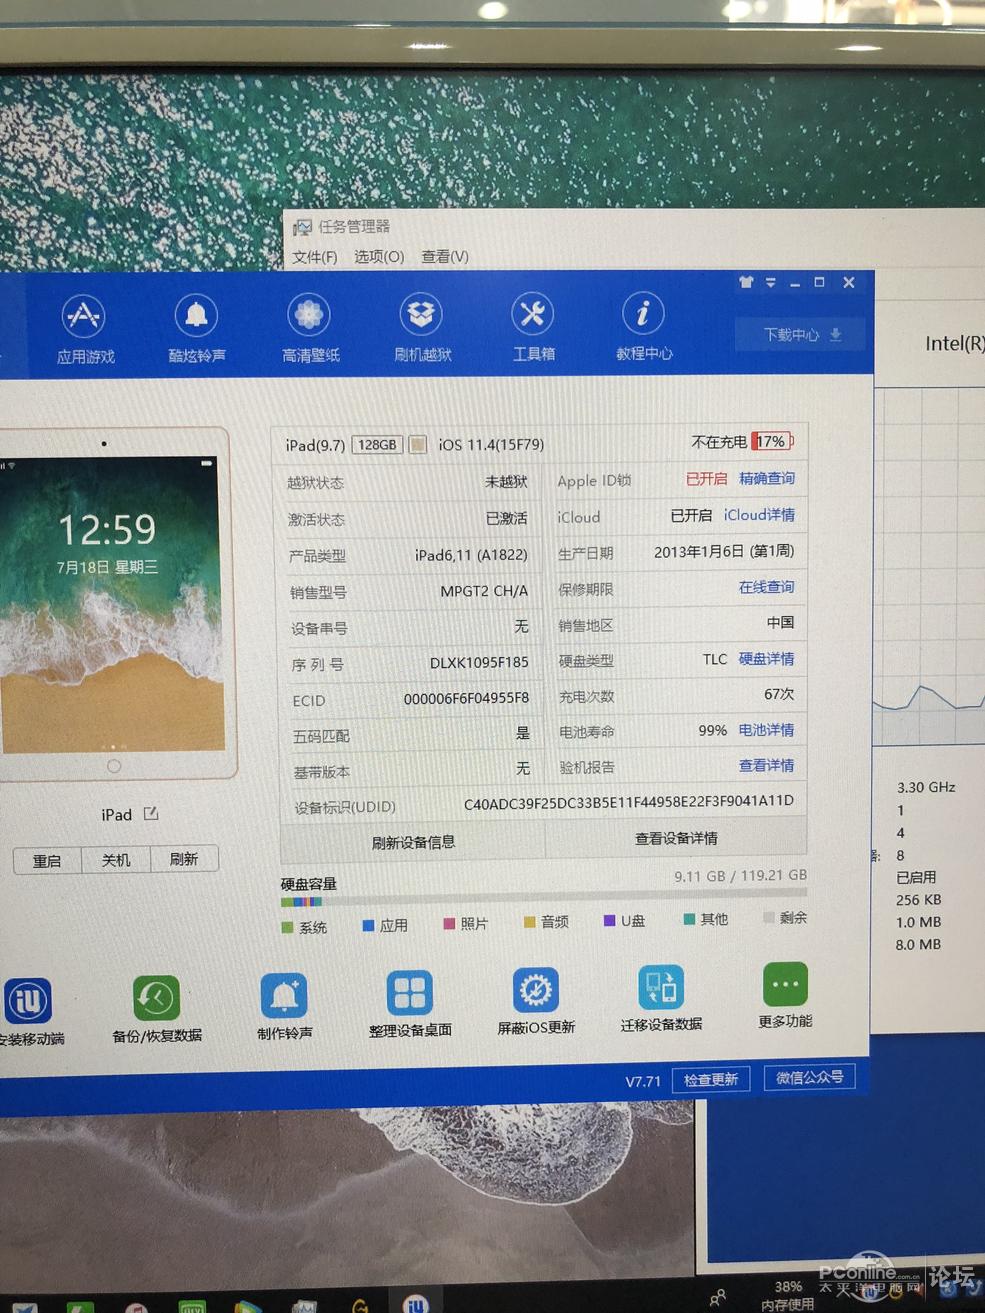The image size is (985, 1313).
Task: Open the 高清壁纸 wallpapers section
Action: pyautogui.click(x=310, y=328)
